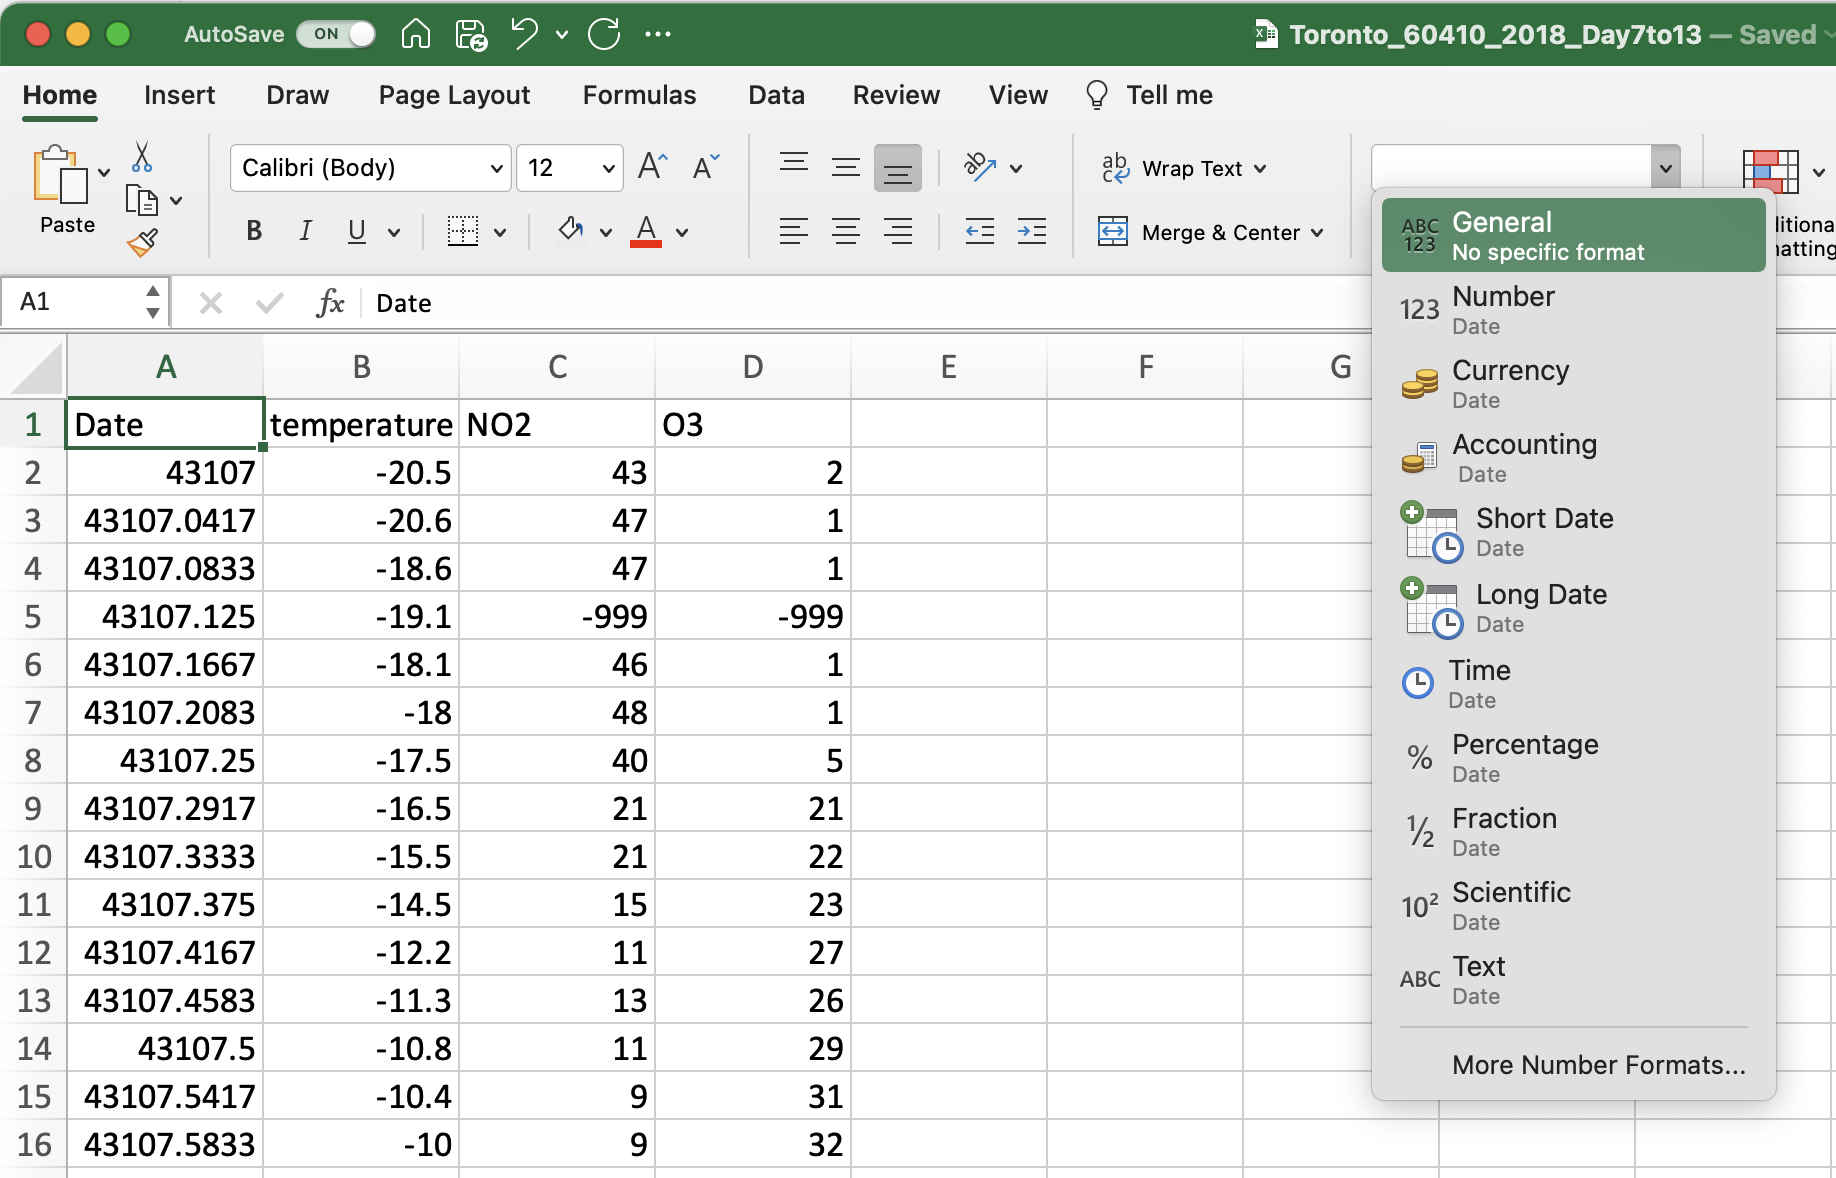The height and width of the screenshot is (1178, 1836).
Task: Select the Align Right icon
Action: [x=899, y=231]
